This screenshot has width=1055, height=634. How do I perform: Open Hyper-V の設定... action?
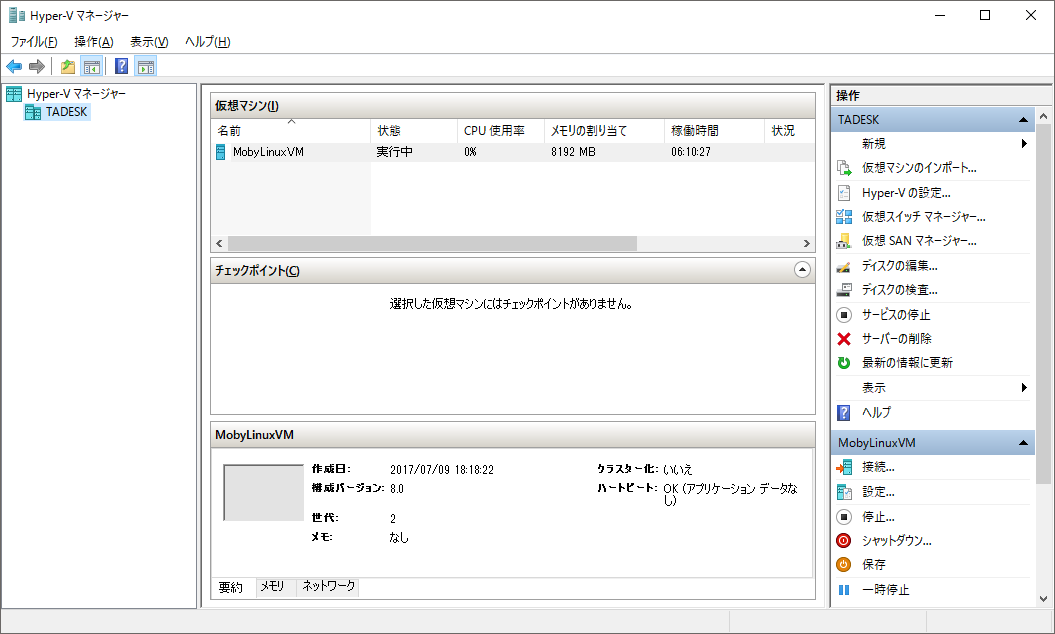906,193
